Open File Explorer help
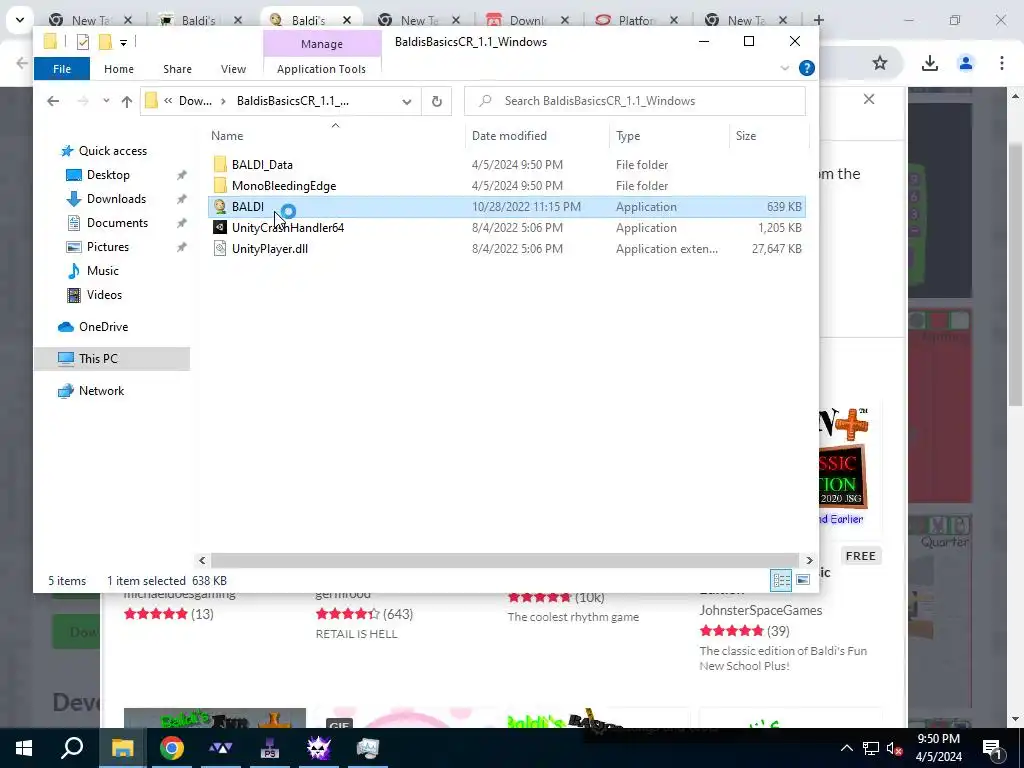1024x768 pixels. tap(807, 68)
